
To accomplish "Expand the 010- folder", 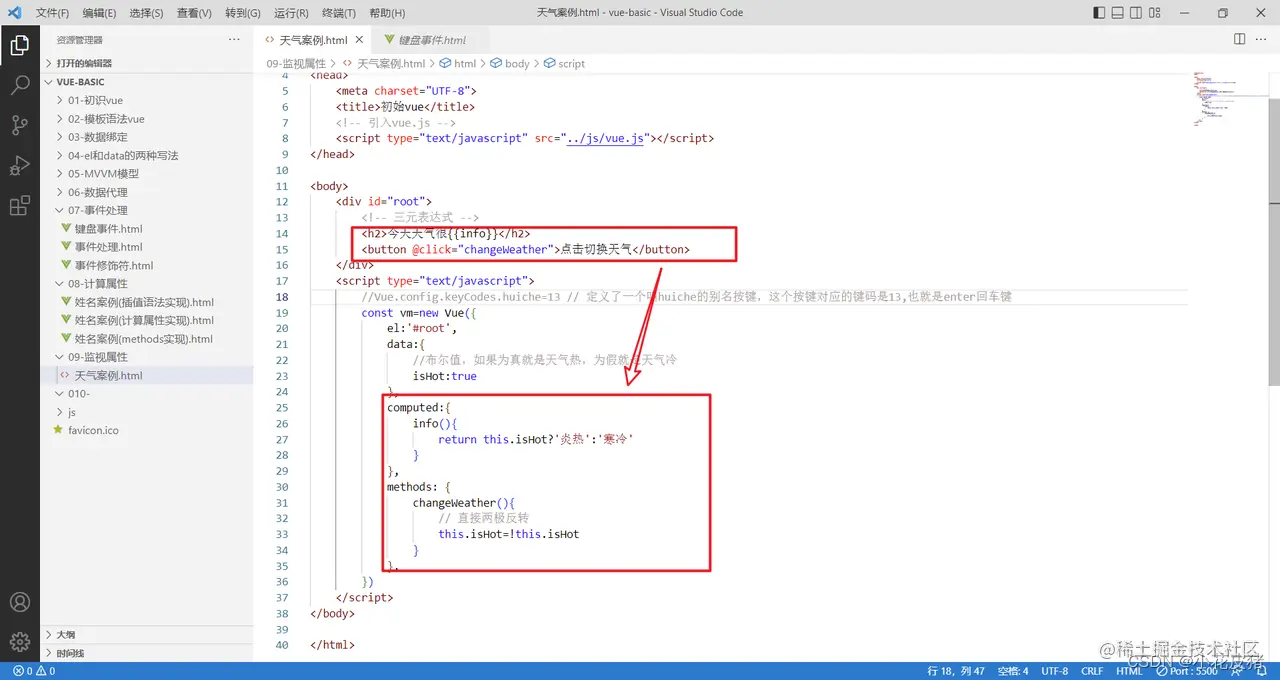I will [147, 393].
